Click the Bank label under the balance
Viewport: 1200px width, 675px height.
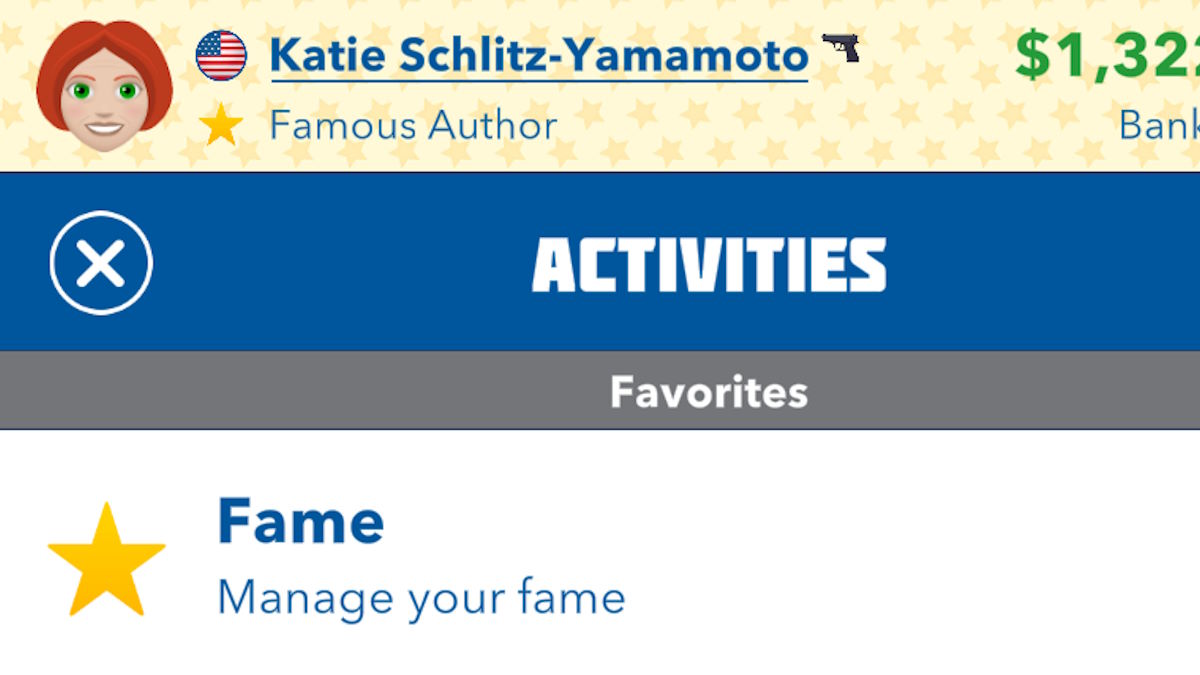tap(1158, 125)
